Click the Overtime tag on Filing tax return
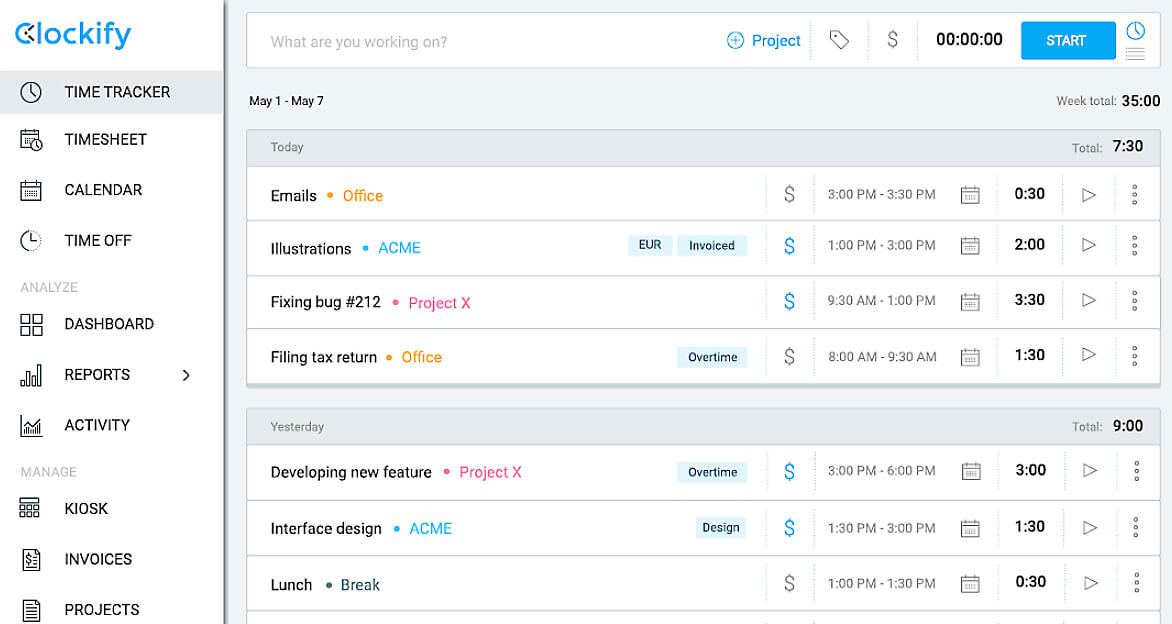The image size is (1172, 624). click(x=712, y=357)
